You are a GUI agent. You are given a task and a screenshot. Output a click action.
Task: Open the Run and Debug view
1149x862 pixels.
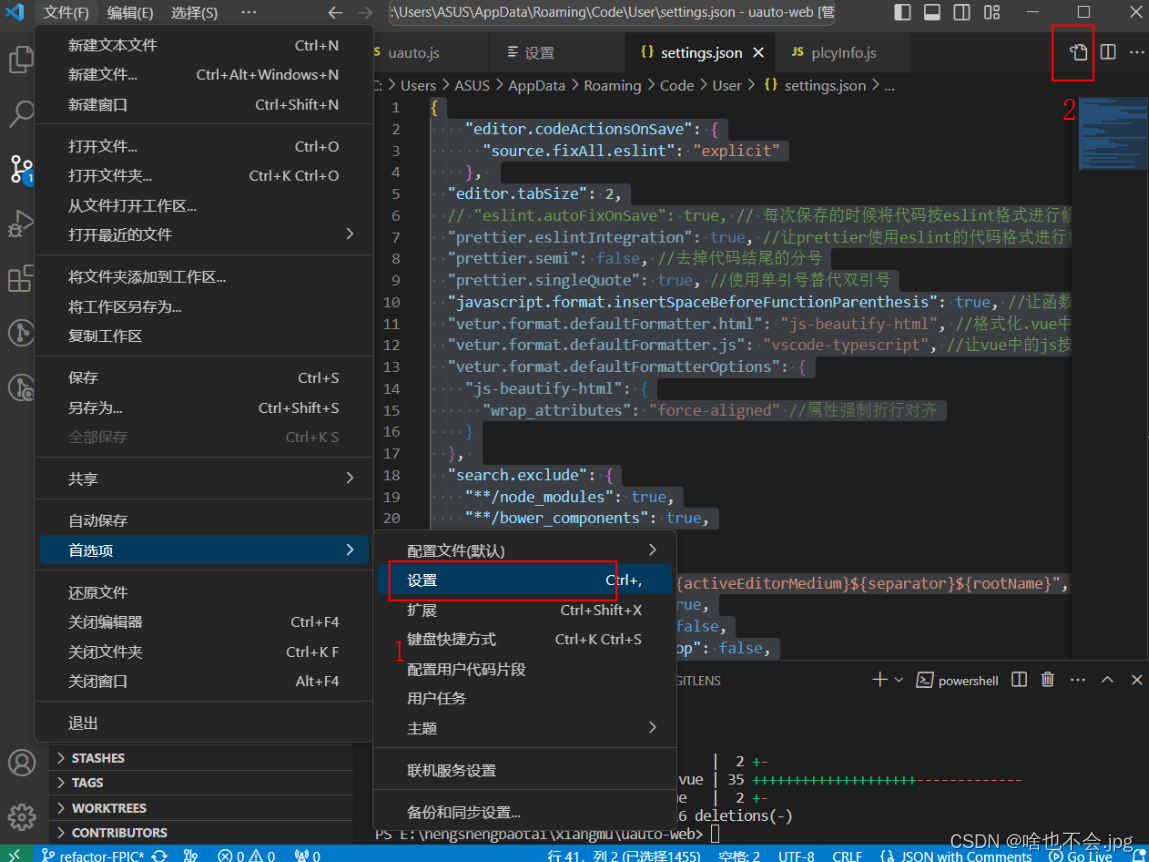coord(21,224)
